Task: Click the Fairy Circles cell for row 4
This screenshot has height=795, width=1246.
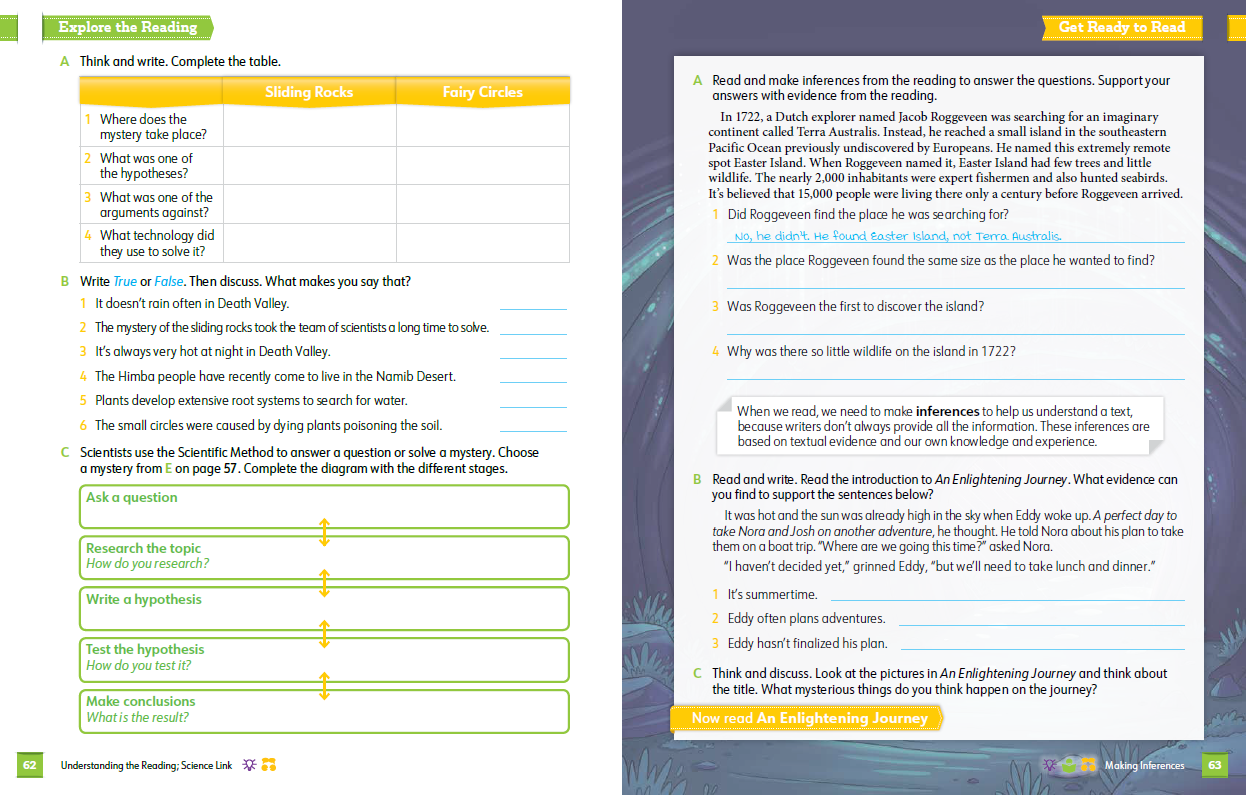Action: (x=482, y=243)
